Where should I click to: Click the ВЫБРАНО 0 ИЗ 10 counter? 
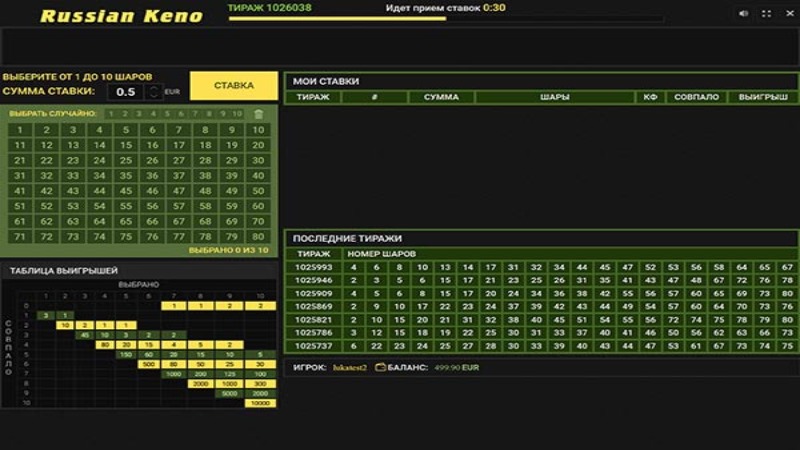coord(228,250)
